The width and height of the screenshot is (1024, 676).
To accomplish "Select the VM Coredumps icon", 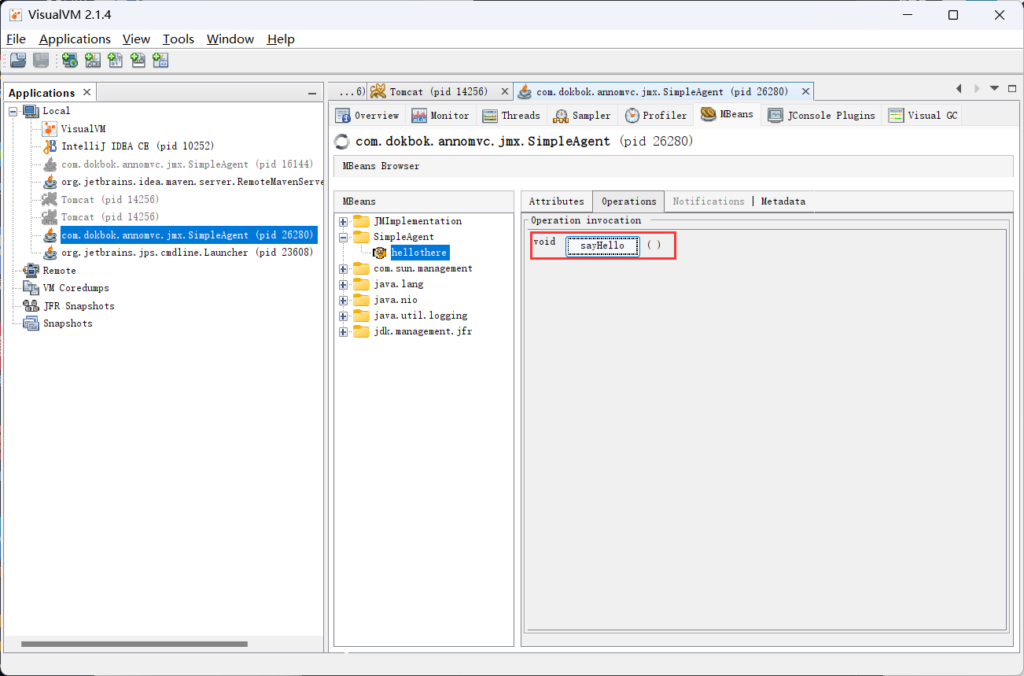I will [x=31, y=288].
